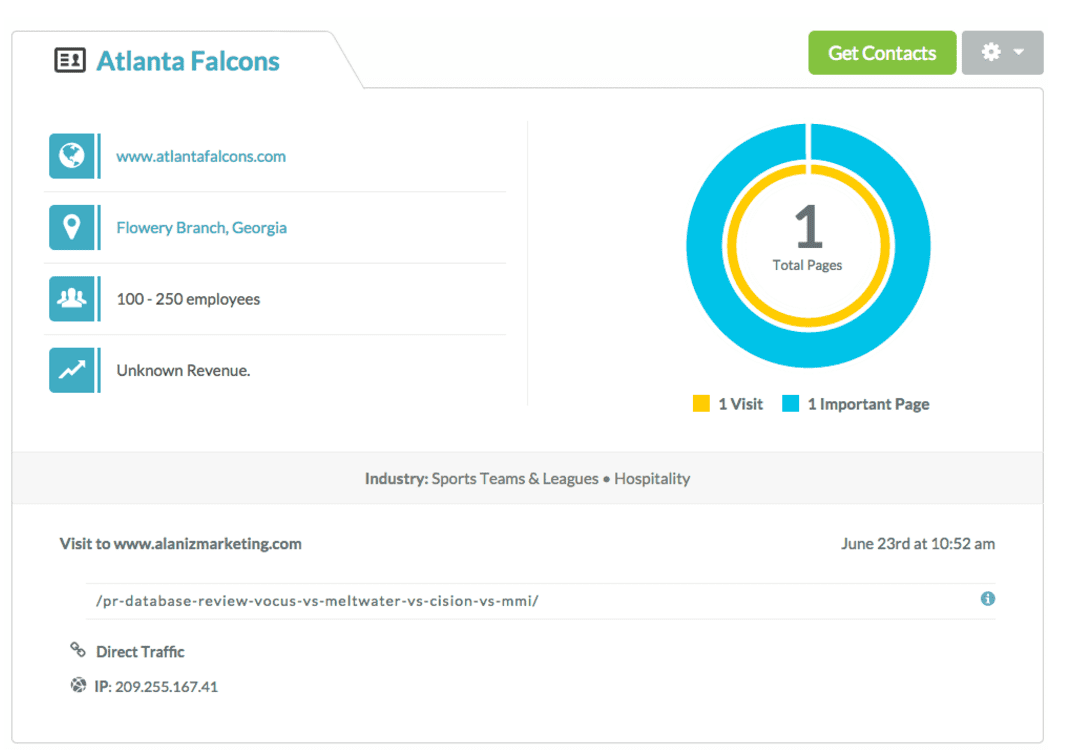The image size is (1065, 750).
Task: Click the contact card icon beside Atlanta Falcons
Action: [x=69, y=61]
